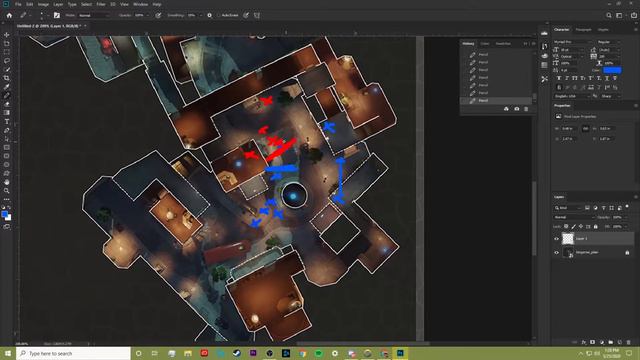Open search icon at top right
Screen dimensions: 640x360
coord(609,15)
